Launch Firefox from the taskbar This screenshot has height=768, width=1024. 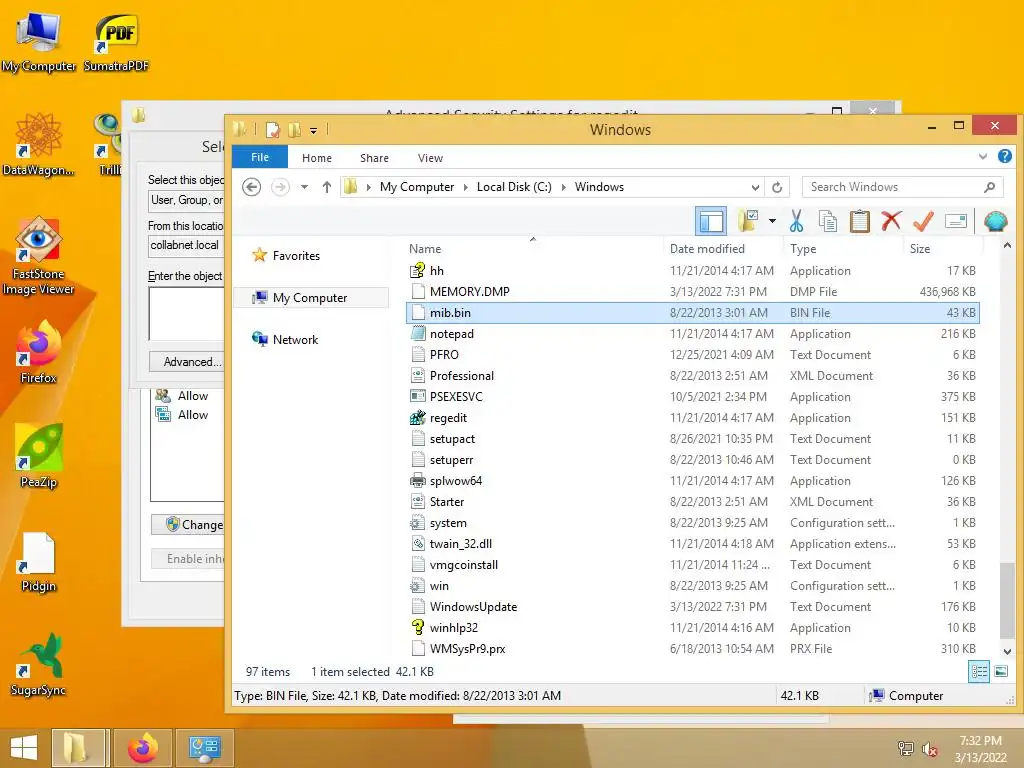pos(142,748)
